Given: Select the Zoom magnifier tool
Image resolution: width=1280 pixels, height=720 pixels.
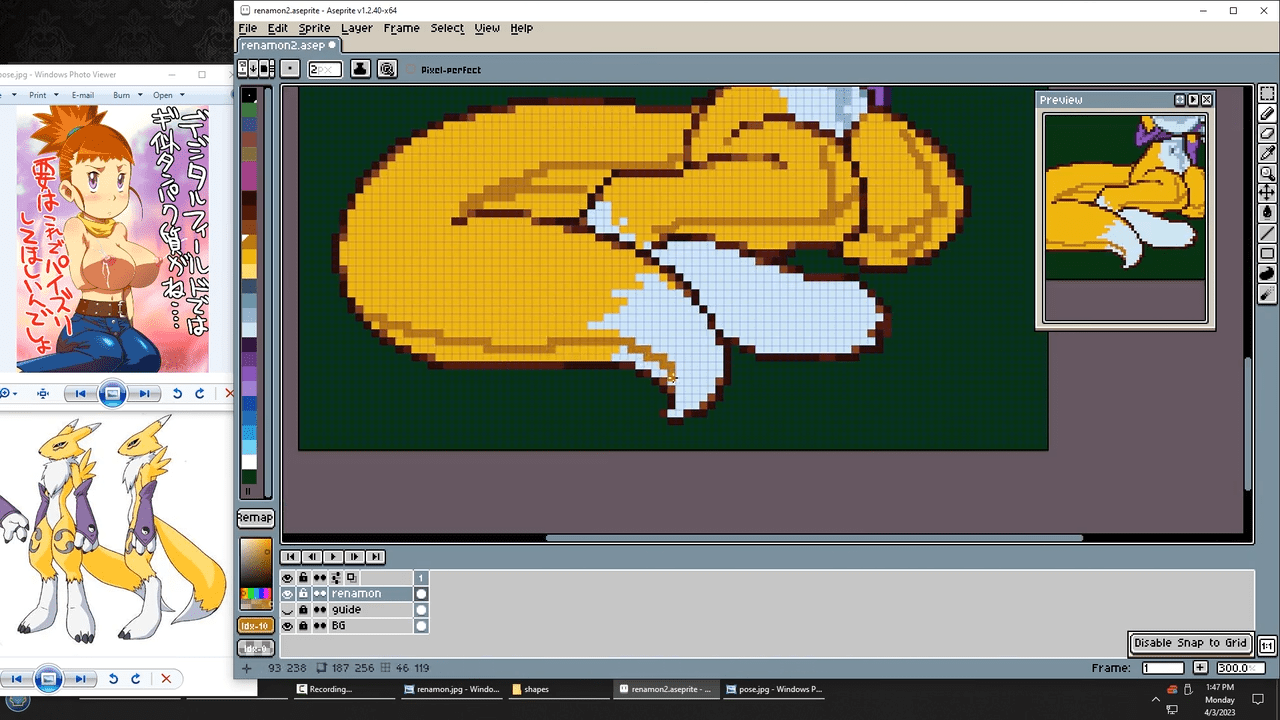Looking at the screenshot, I should (x=1267, y=173).
